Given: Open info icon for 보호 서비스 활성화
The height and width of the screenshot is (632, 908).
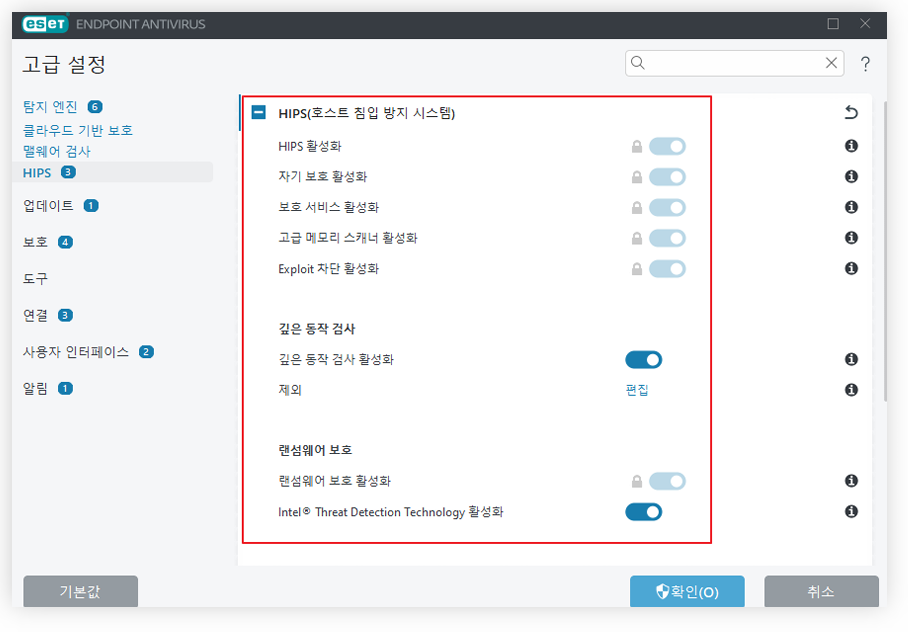Looking at the screenshot, I should pyautogui.click(x=851, y=207).
